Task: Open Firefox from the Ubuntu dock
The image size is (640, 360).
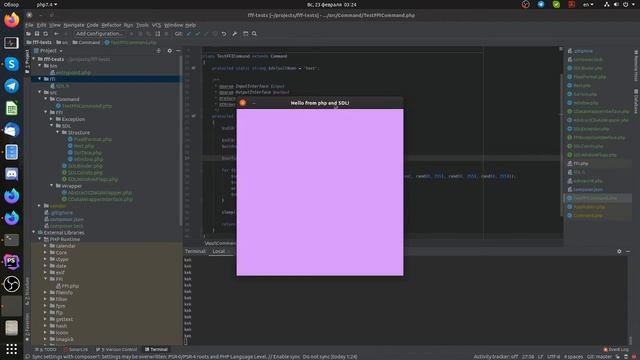Action: (x=11, y=20)
